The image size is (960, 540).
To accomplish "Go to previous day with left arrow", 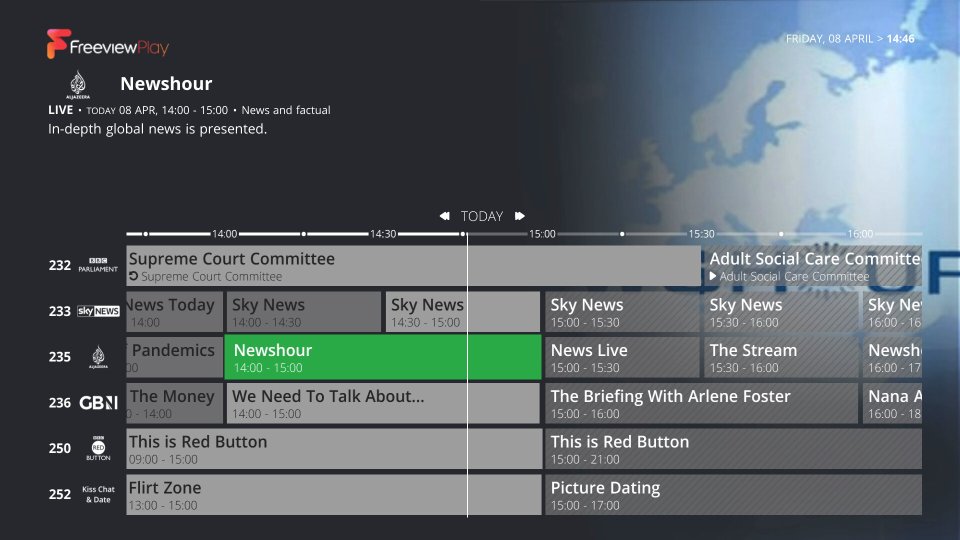I will click(x=444, y=216).
